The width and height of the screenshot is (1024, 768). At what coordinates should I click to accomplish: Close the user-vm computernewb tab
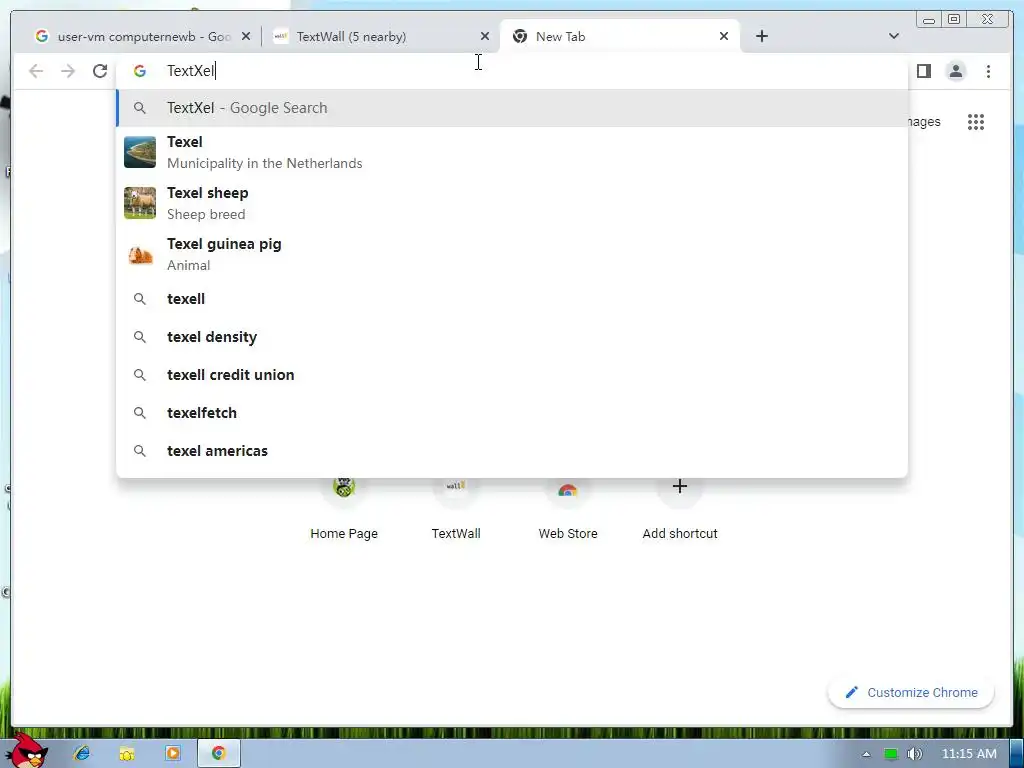(246, 37)
